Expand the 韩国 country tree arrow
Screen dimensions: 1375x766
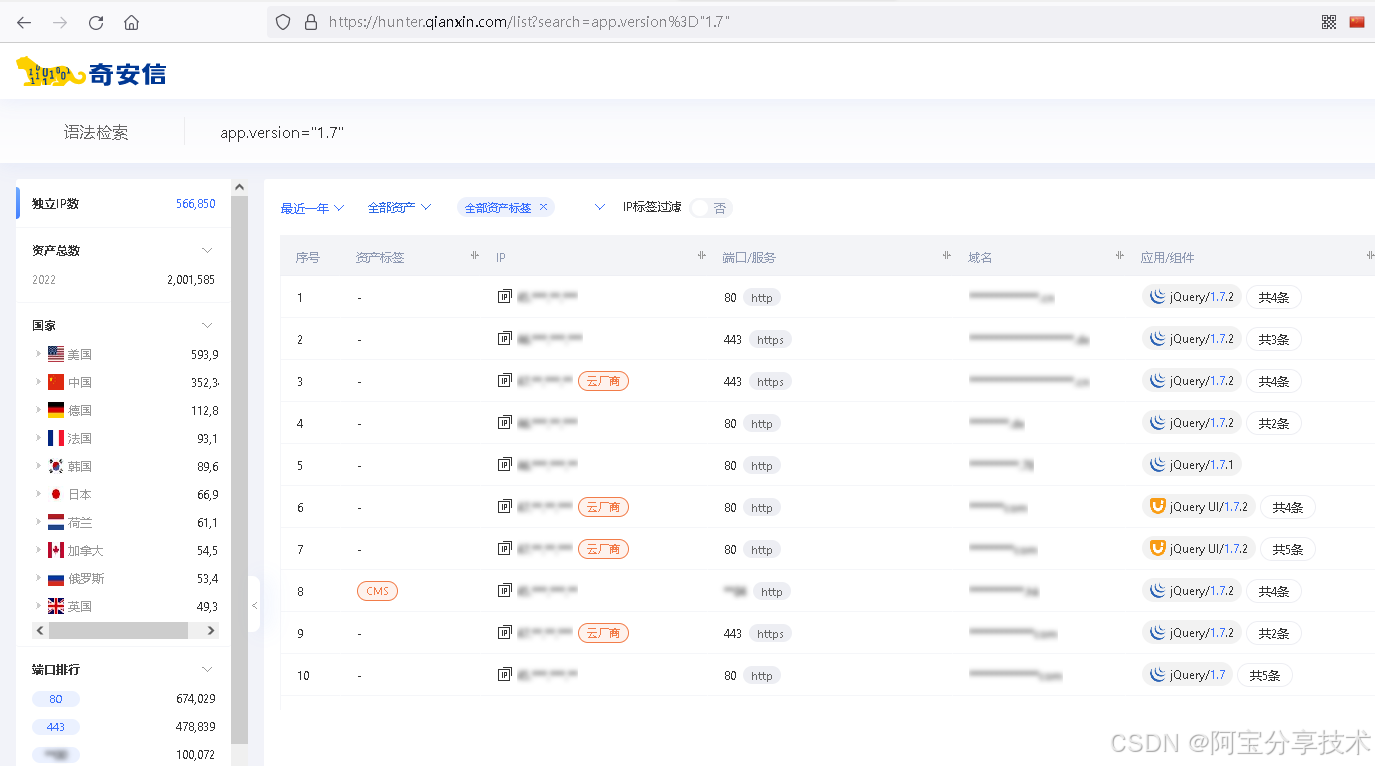[39, 466]
